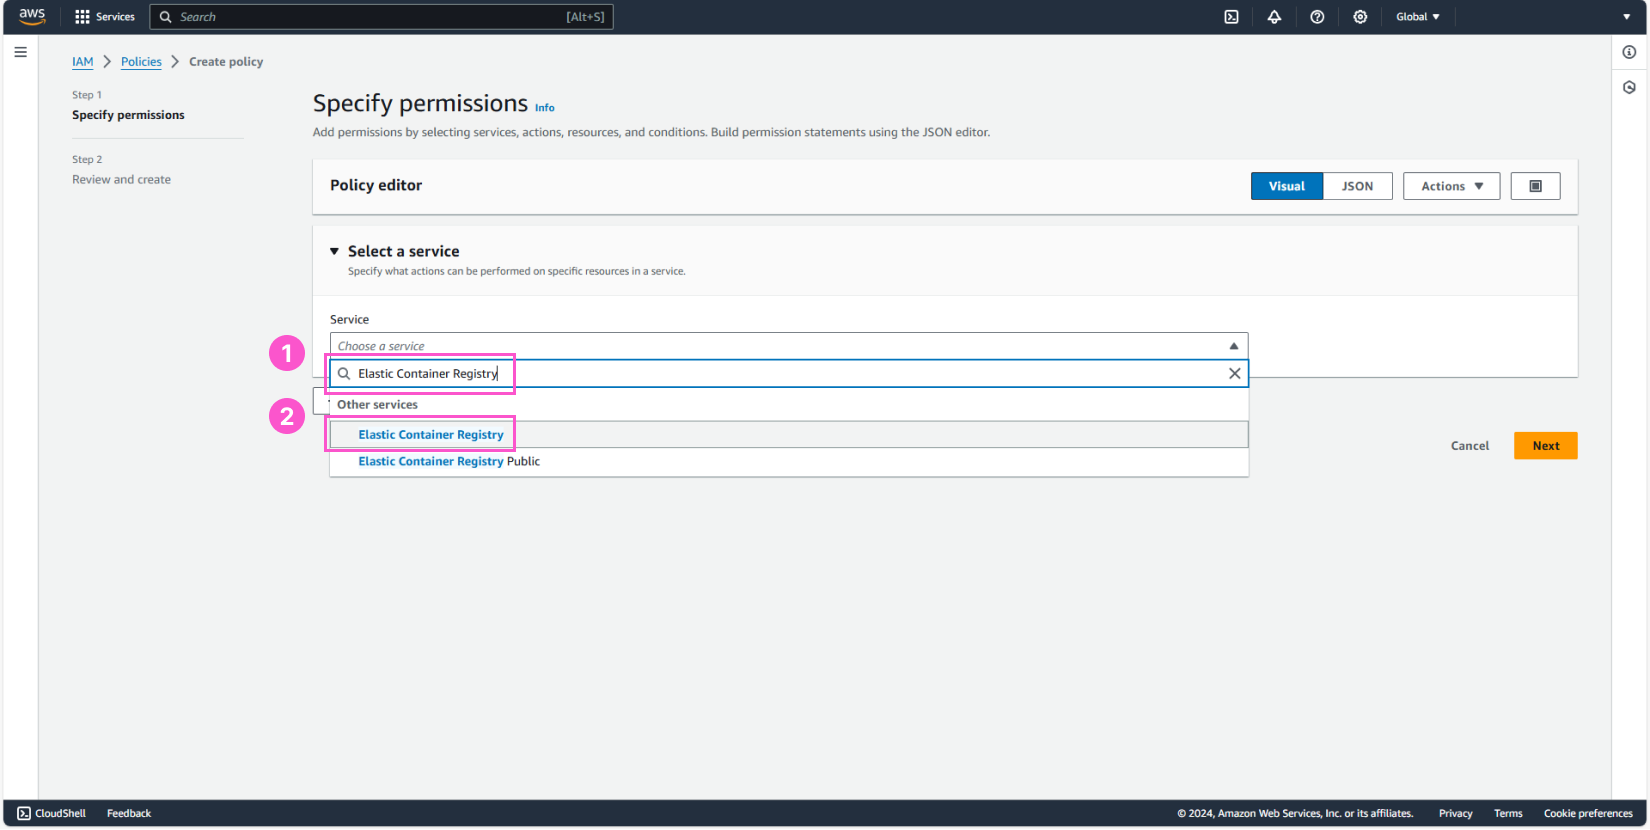Clear the service search text with X

(1235, 374)
